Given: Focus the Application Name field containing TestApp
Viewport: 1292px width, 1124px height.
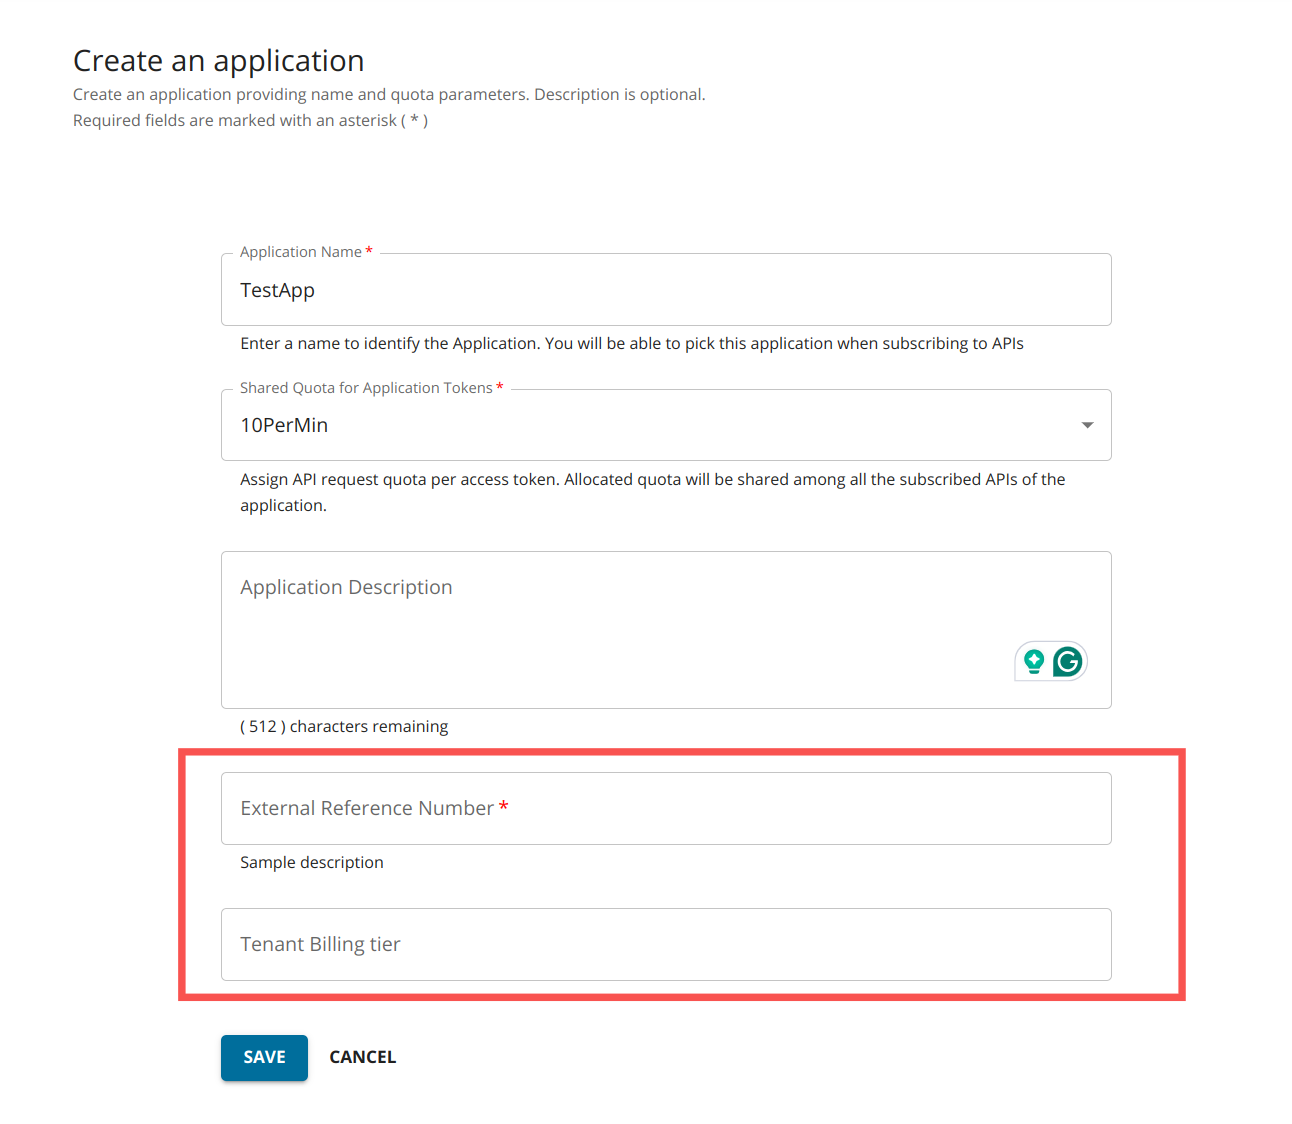Looking at the screenshot, I should point(665,290).
